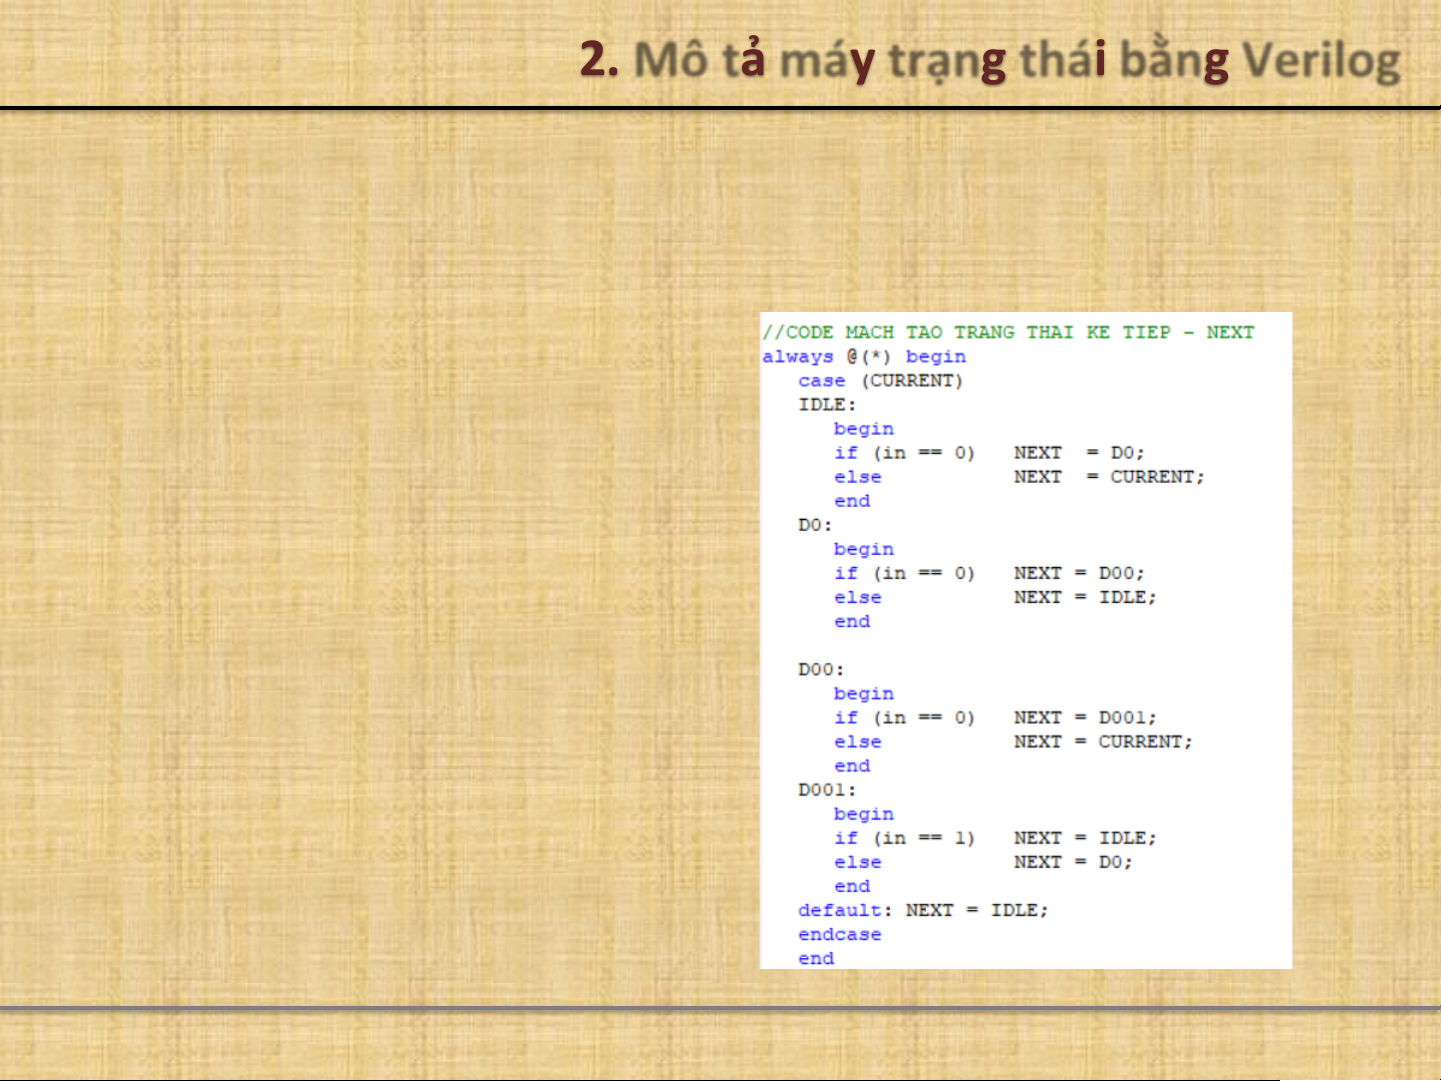1441x1081 pixels.
Task: Select the "D001:" state label
Action: [x=827, y=790]
